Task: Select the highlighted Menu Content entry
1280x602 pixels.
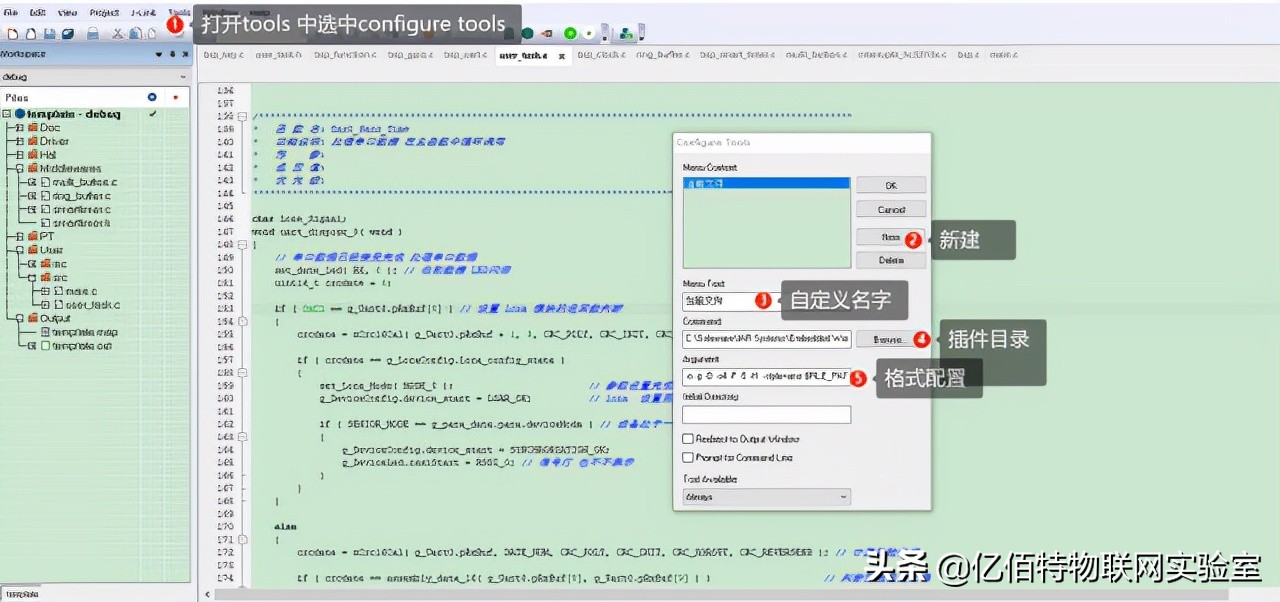Action: (x=767, y=184)
